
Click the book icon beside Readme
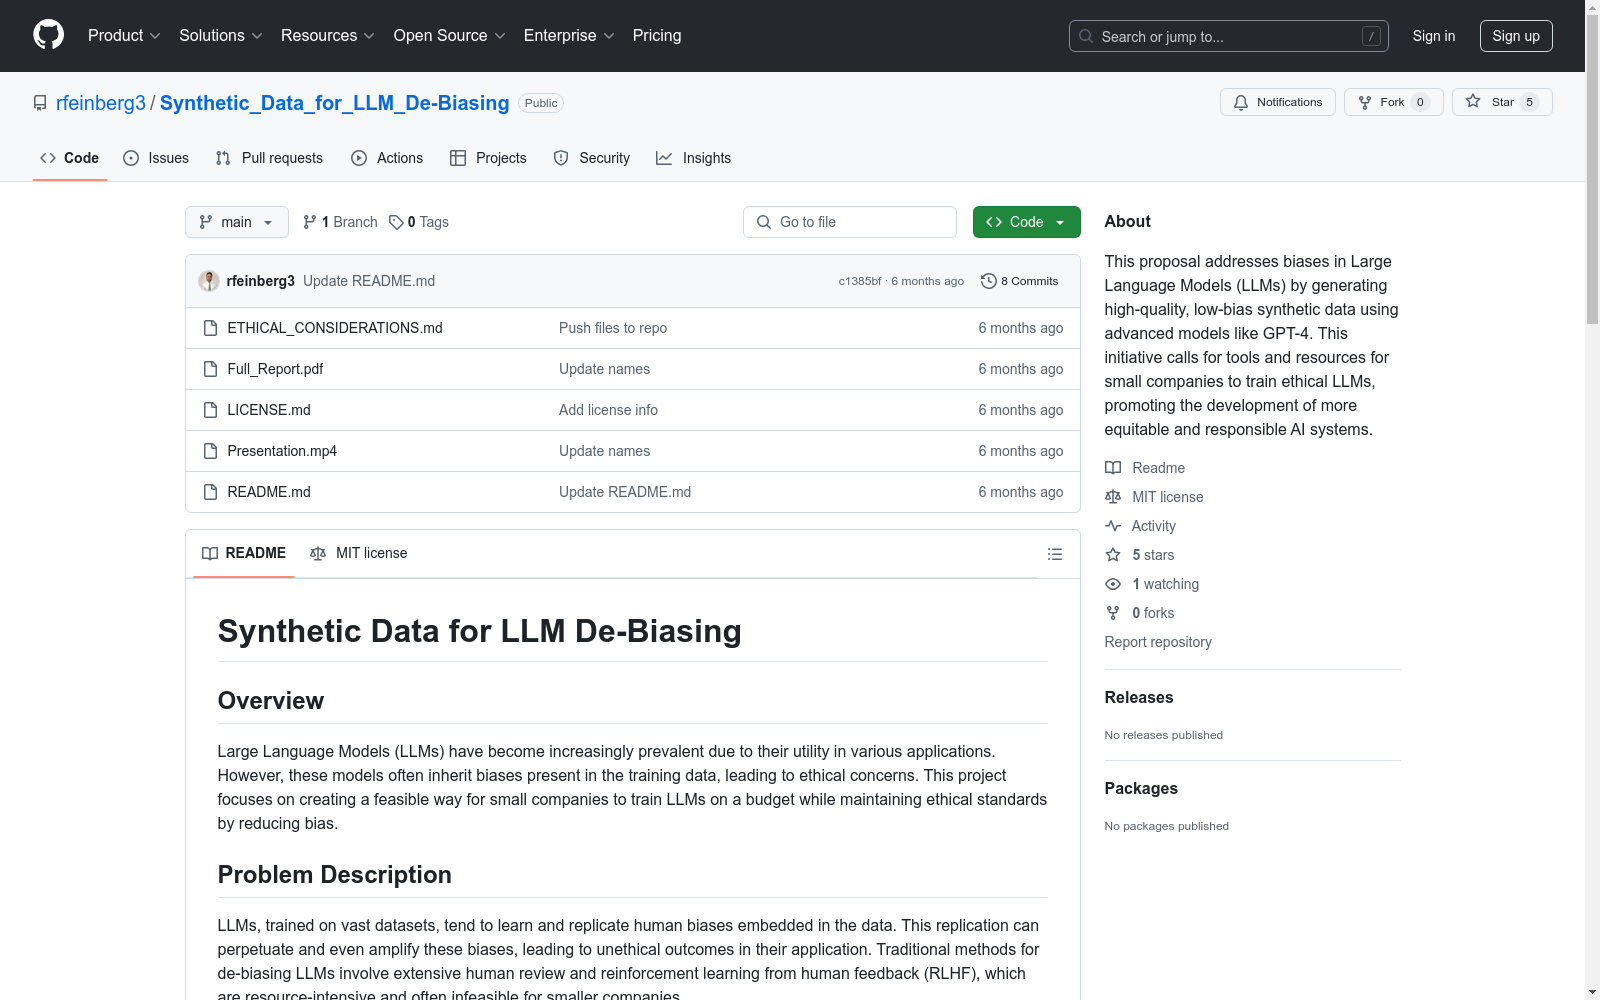[x=1113, y=468]
